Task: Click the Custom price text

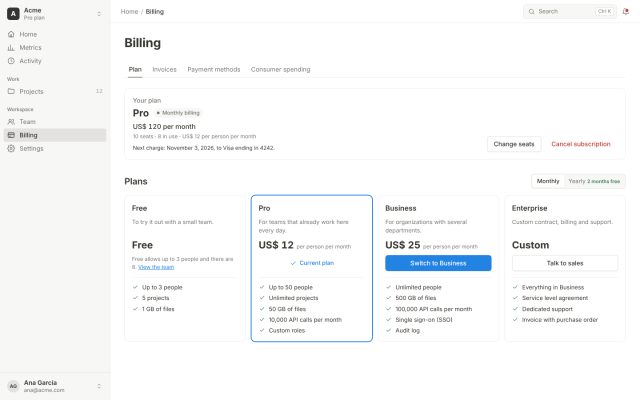Action: (x=531, y=245)
